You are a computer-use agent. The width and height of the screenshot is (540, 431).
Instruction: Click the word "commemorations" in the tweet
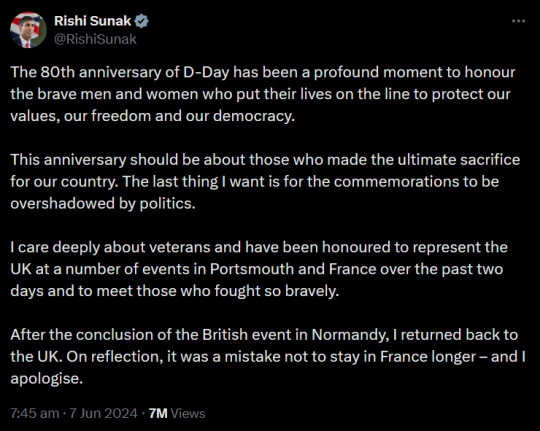point(396,182)
